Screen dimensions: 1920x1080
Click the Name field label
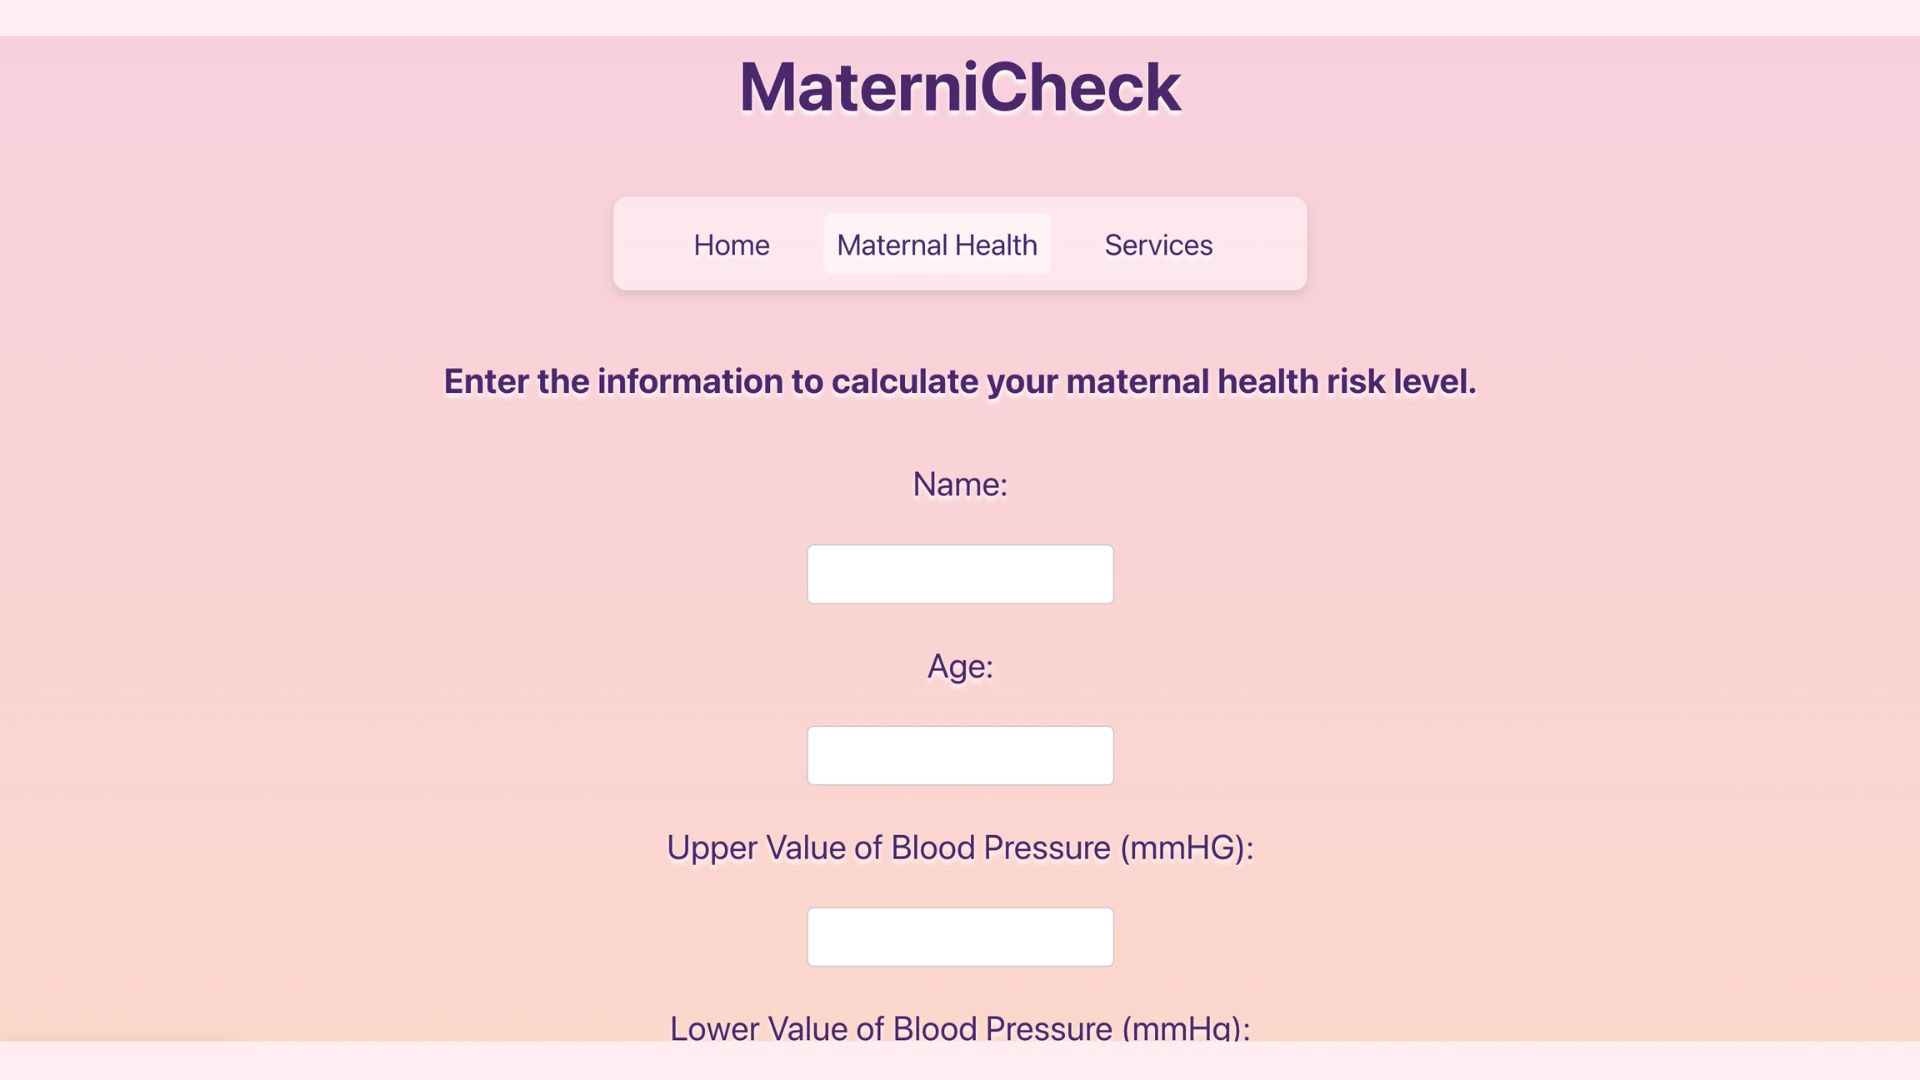(960, 485)
